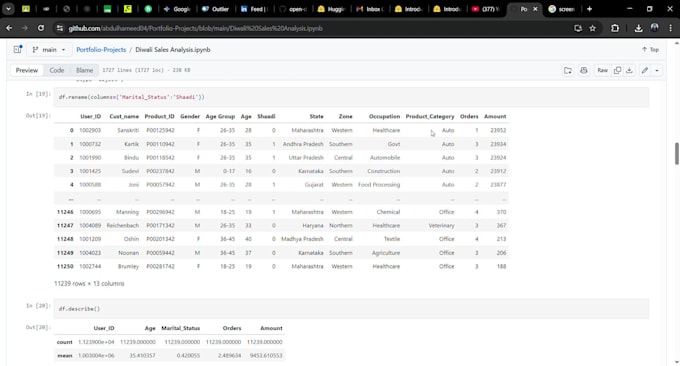Open the tab search dropdown arrow
The image size is (680, 366).
[8, 9]
